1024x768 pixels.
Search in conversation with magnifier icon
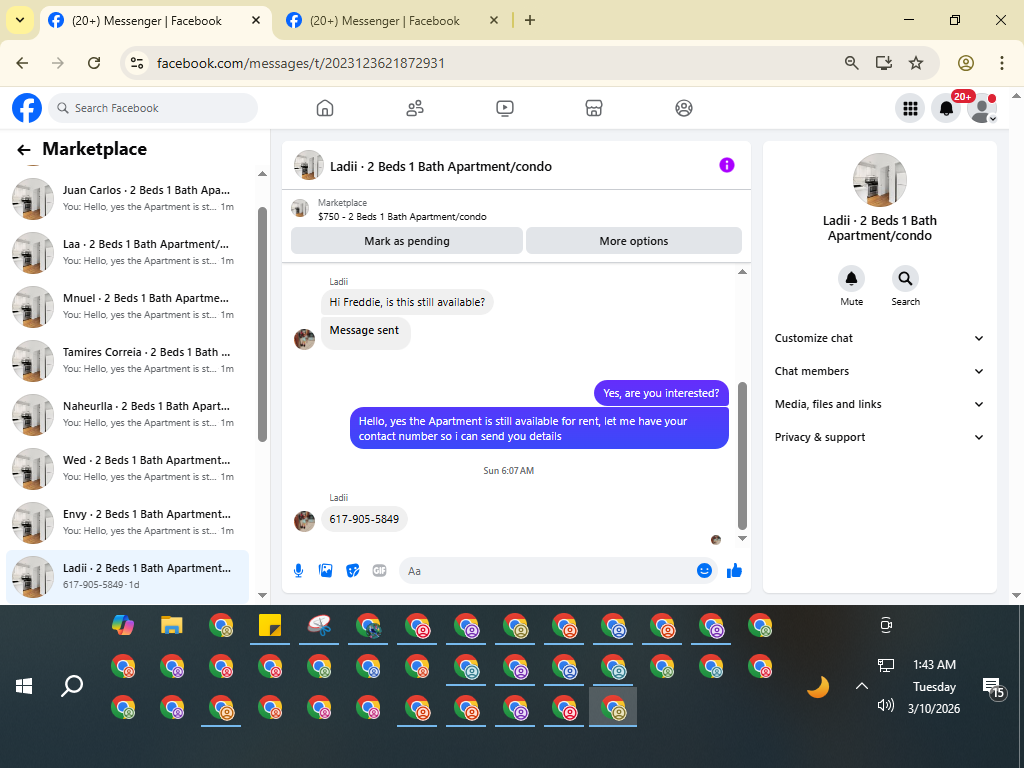coord(905,279)
